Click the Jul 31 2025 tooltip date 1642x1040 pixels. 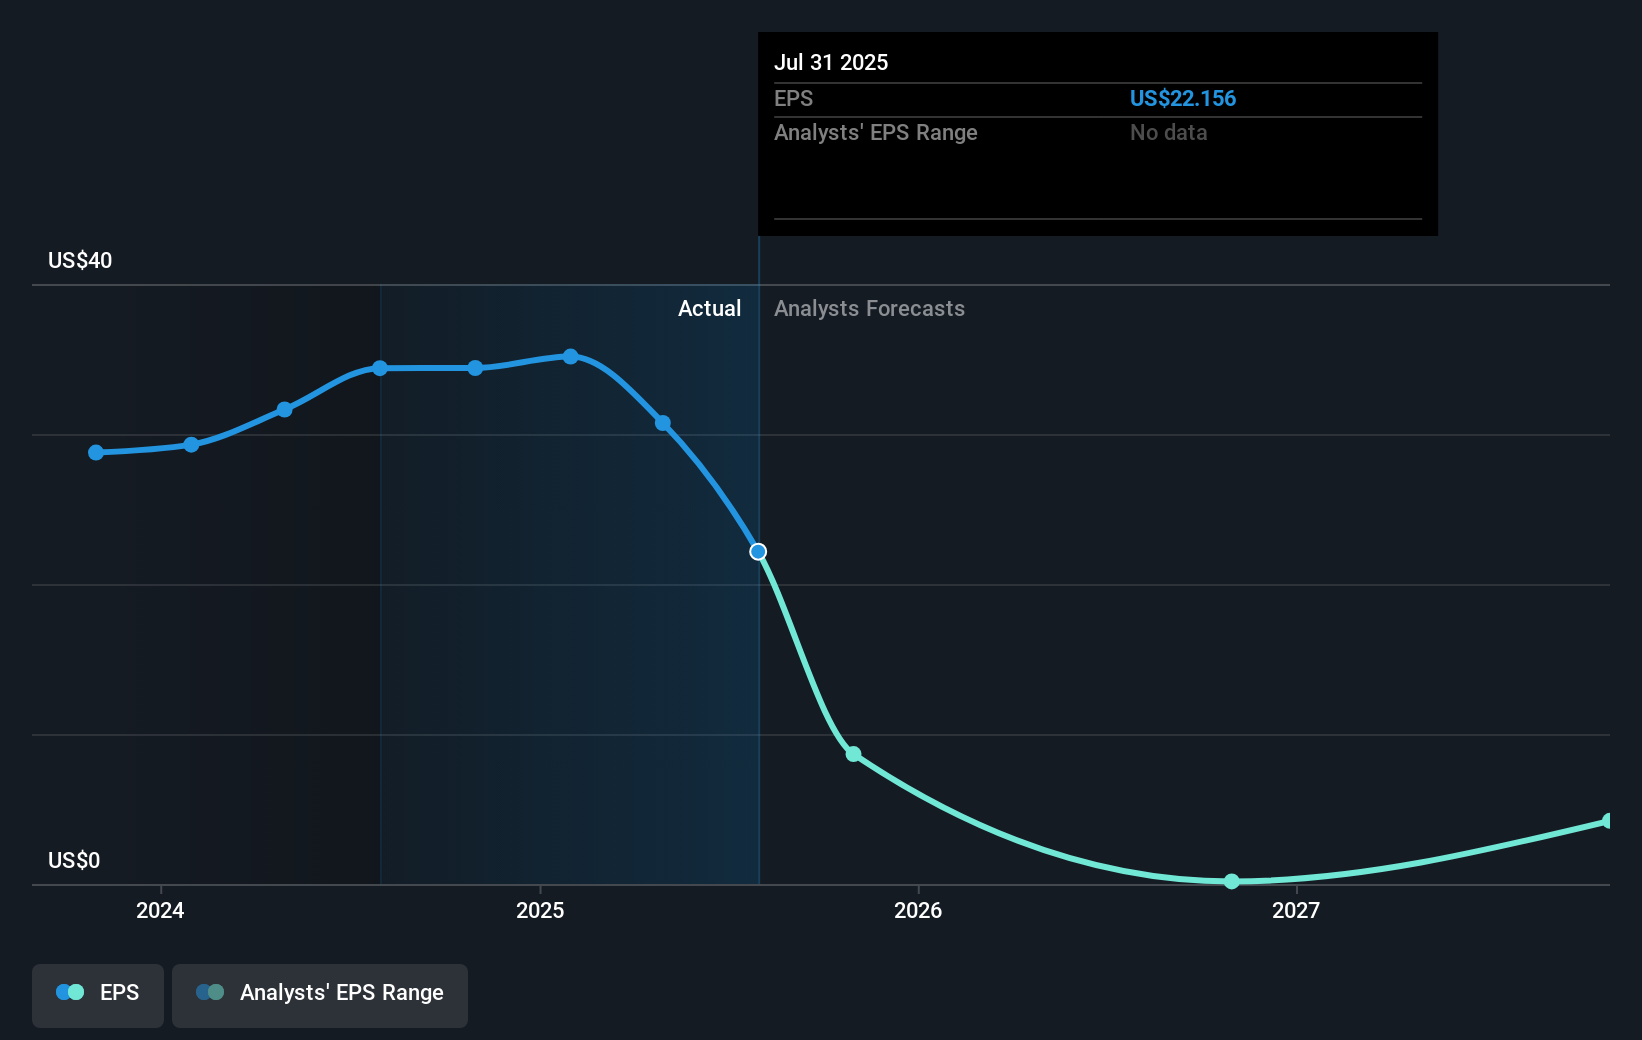(x=831, y=62)
